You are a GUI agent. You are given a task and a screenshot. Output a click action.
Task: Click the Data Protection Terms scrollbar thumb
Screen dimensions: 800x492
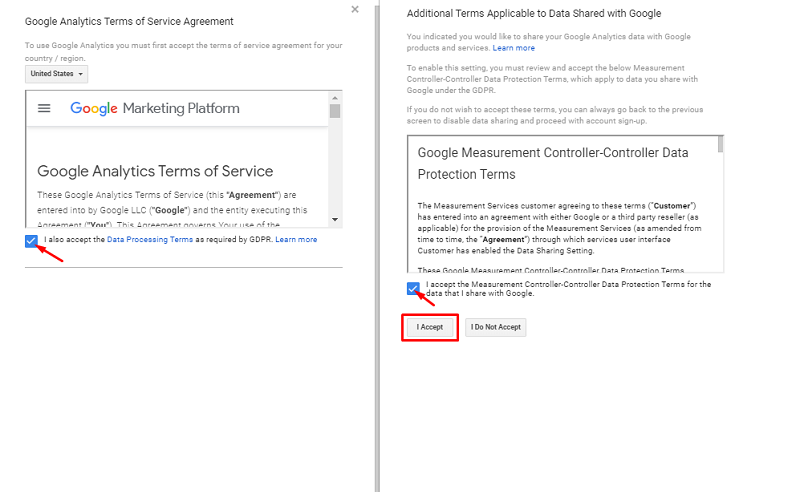tap(720, 144)
